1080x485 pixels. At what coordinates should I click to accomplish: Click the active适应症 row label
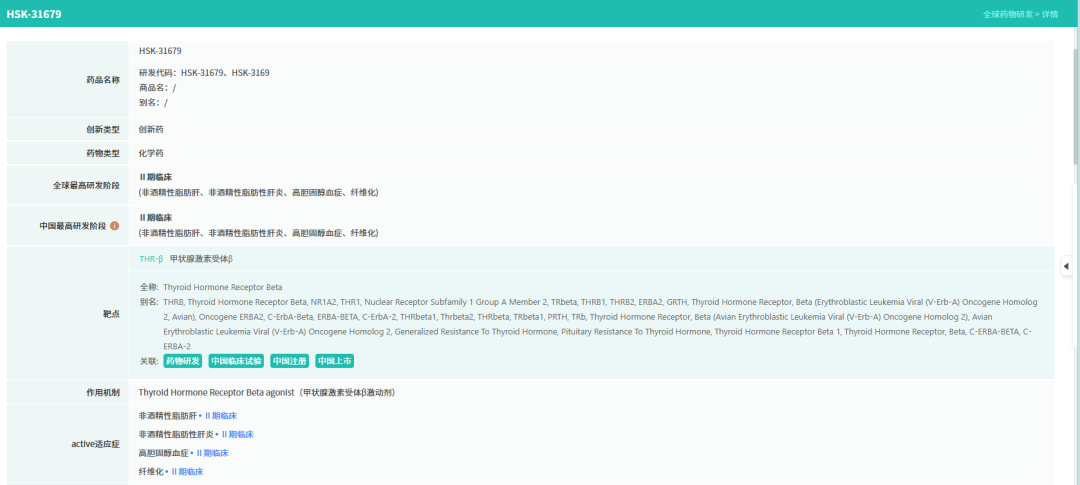tap(95, 443)
